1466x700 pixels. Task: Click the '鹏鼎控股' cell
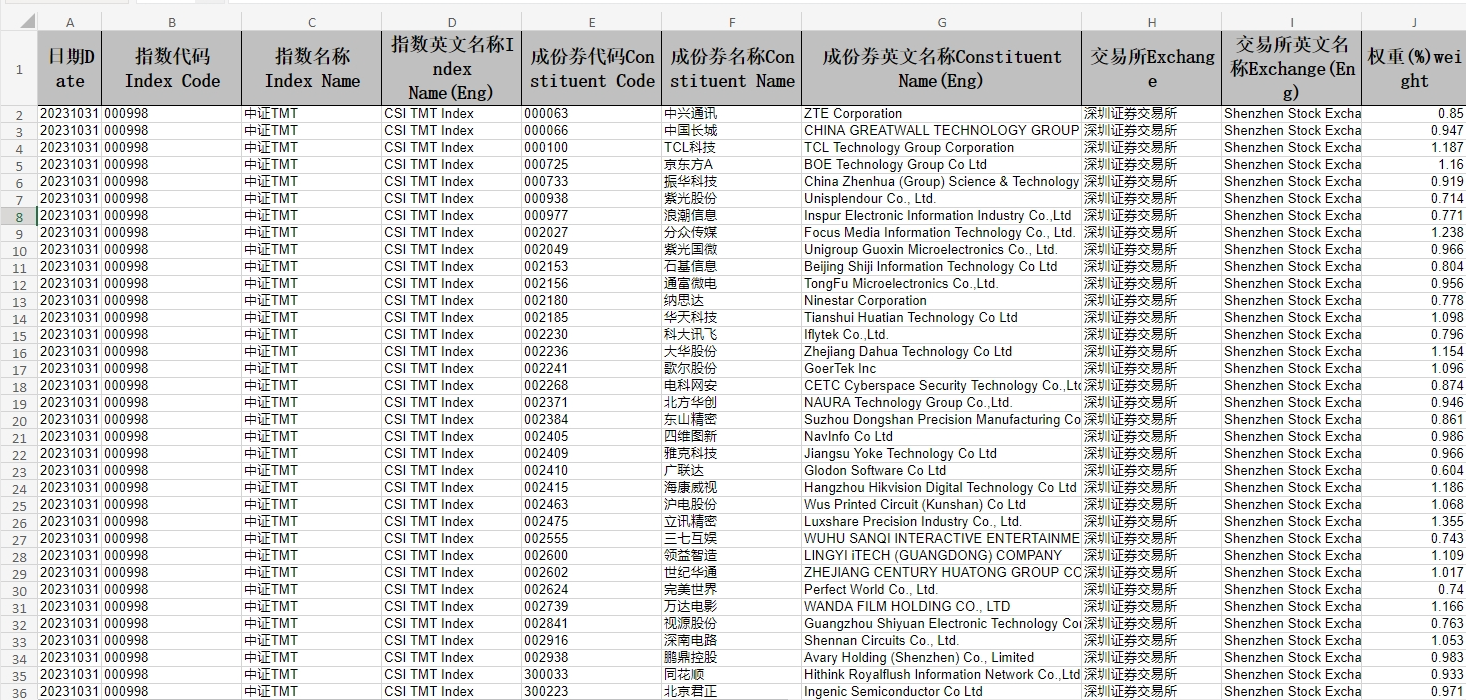coord(732,658)
